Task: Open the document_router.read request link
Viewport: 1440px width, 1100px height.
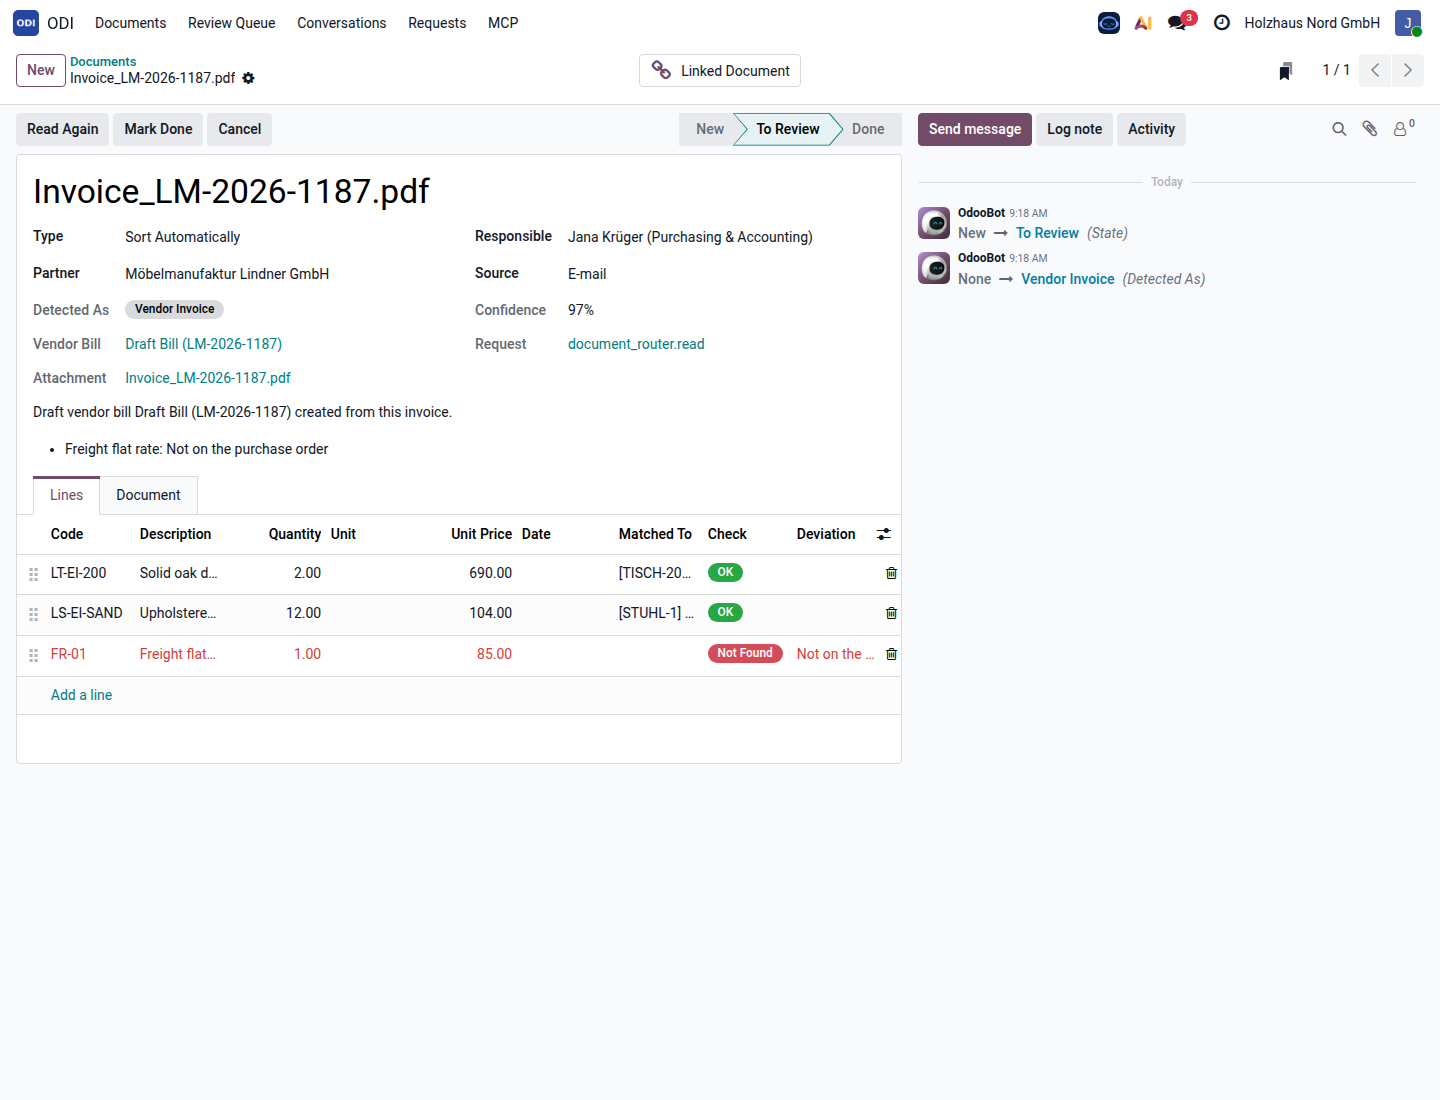Action: click(636, 344)
